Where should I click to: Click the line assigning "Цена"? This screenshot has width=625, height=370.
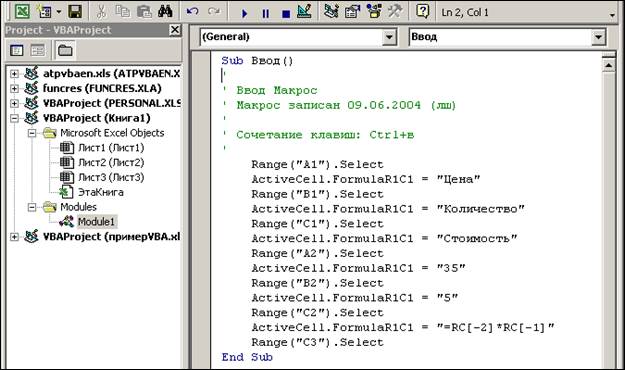[366, 179]
